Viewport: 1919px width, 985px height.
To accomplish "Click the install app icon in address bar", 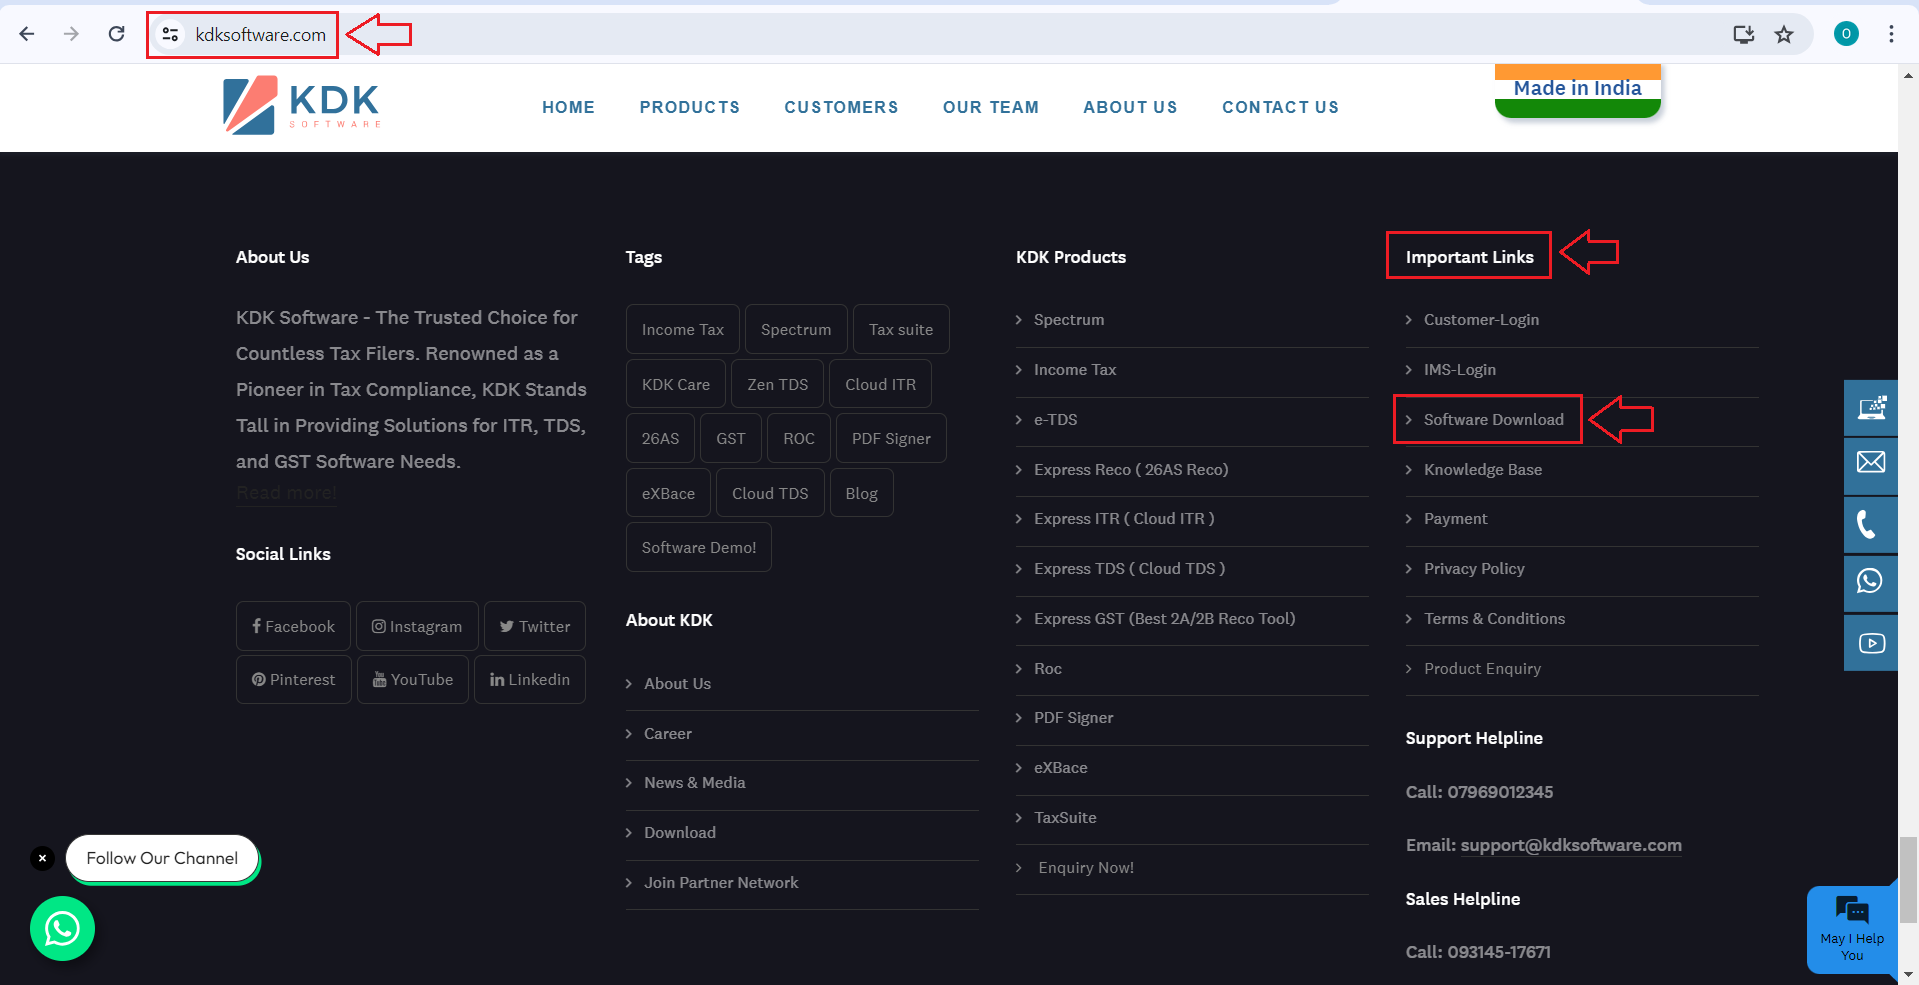I will coord(1743,35).
